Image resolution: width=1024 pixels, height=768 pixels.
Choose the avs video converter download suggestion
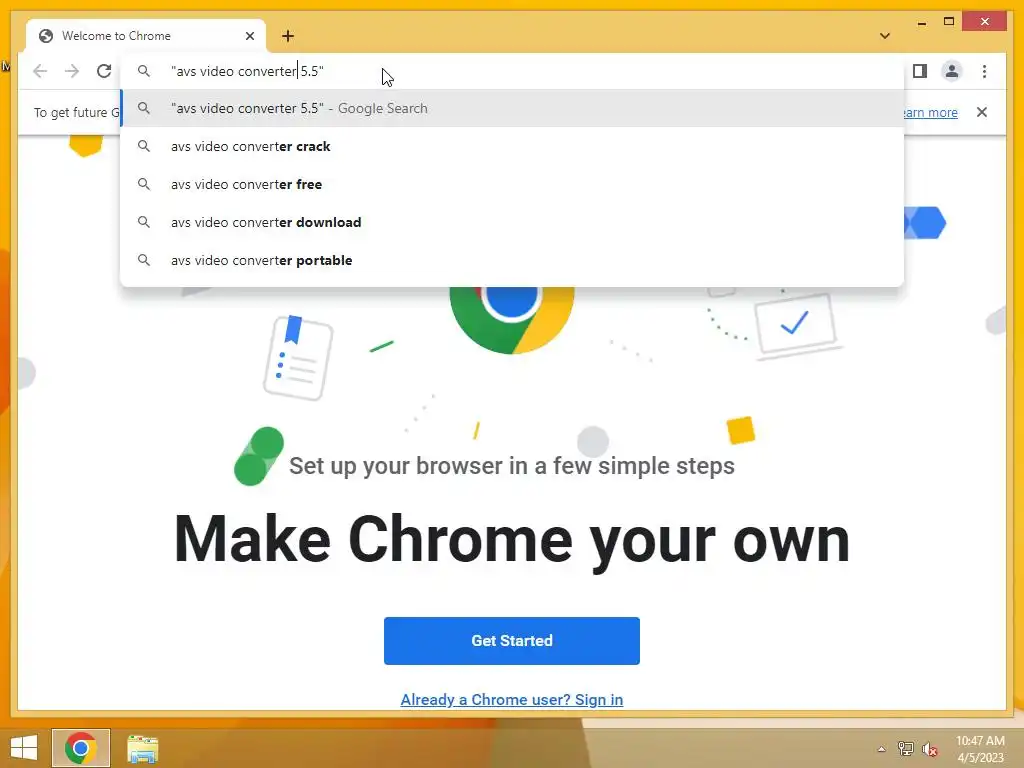(513, 222)
